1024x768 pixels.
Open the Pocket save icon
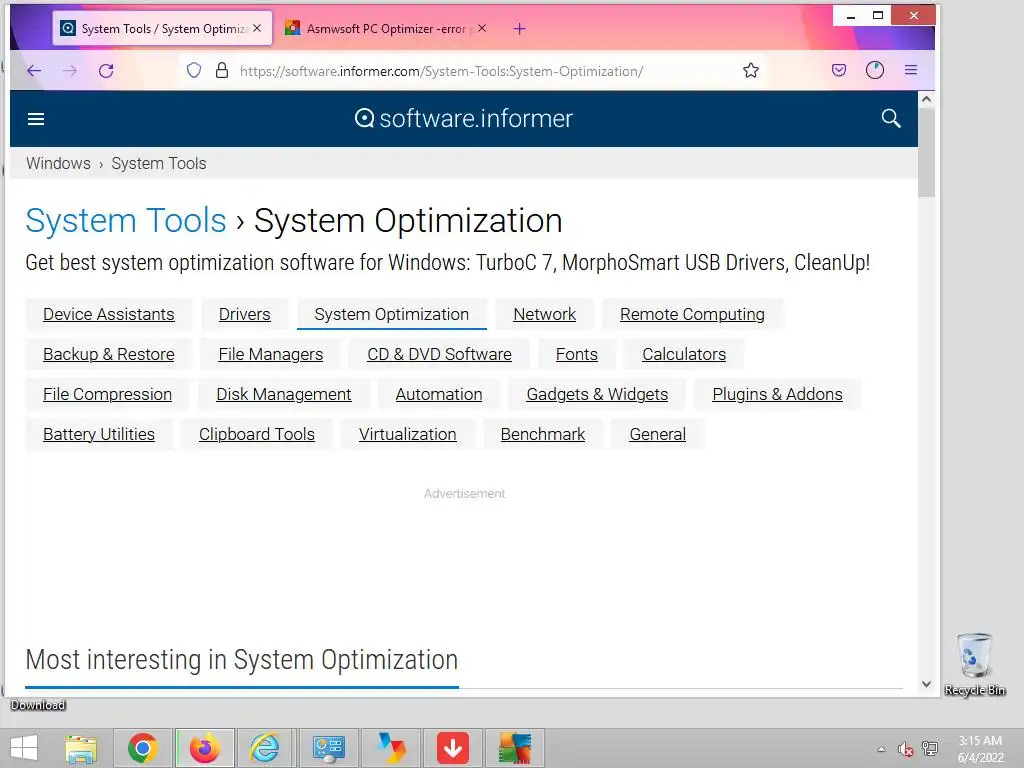click(x=839, y=71)
